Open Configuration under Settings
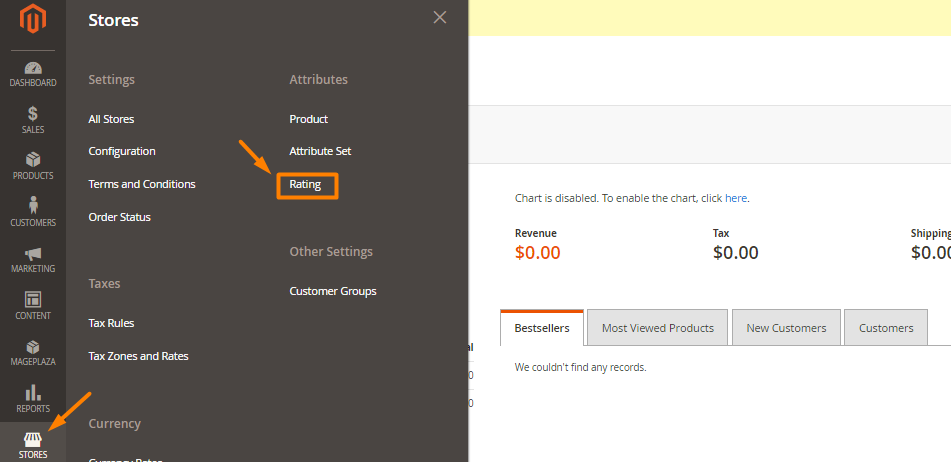The image size is (951, 462). [x=122, y=151]
